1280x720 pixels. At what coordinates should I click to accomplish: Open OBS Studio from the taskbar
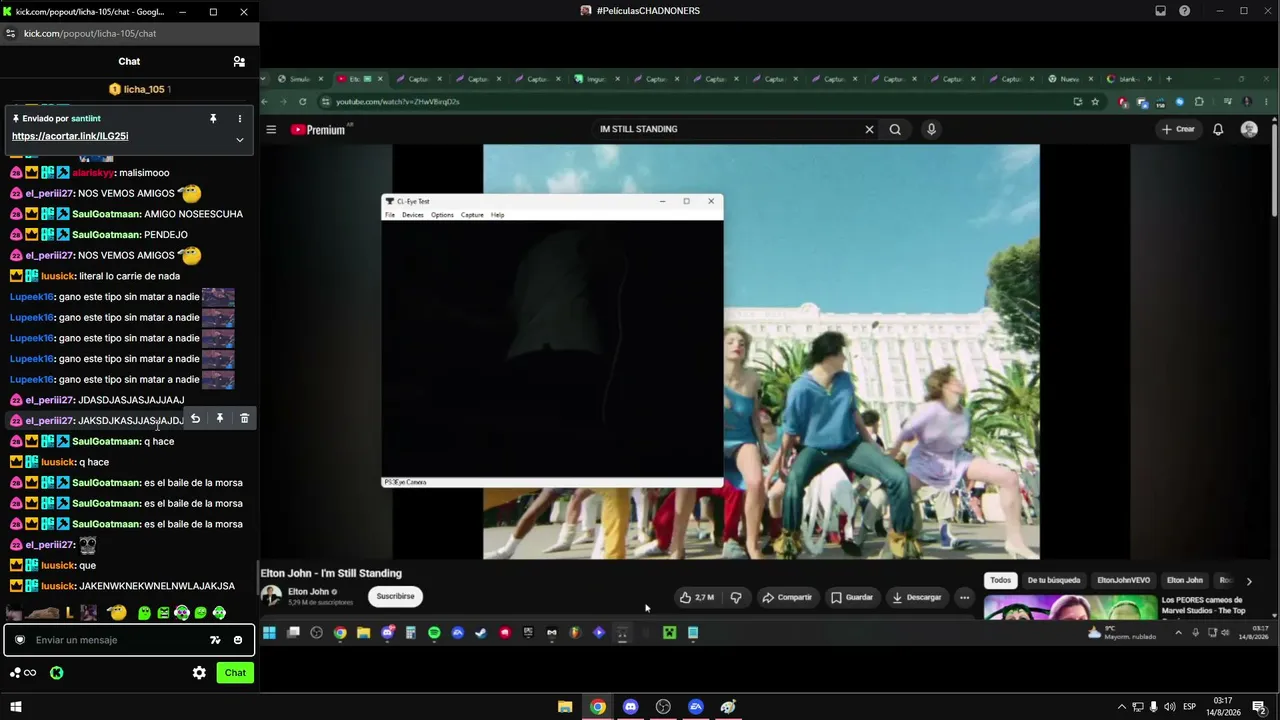coord(663,707)
